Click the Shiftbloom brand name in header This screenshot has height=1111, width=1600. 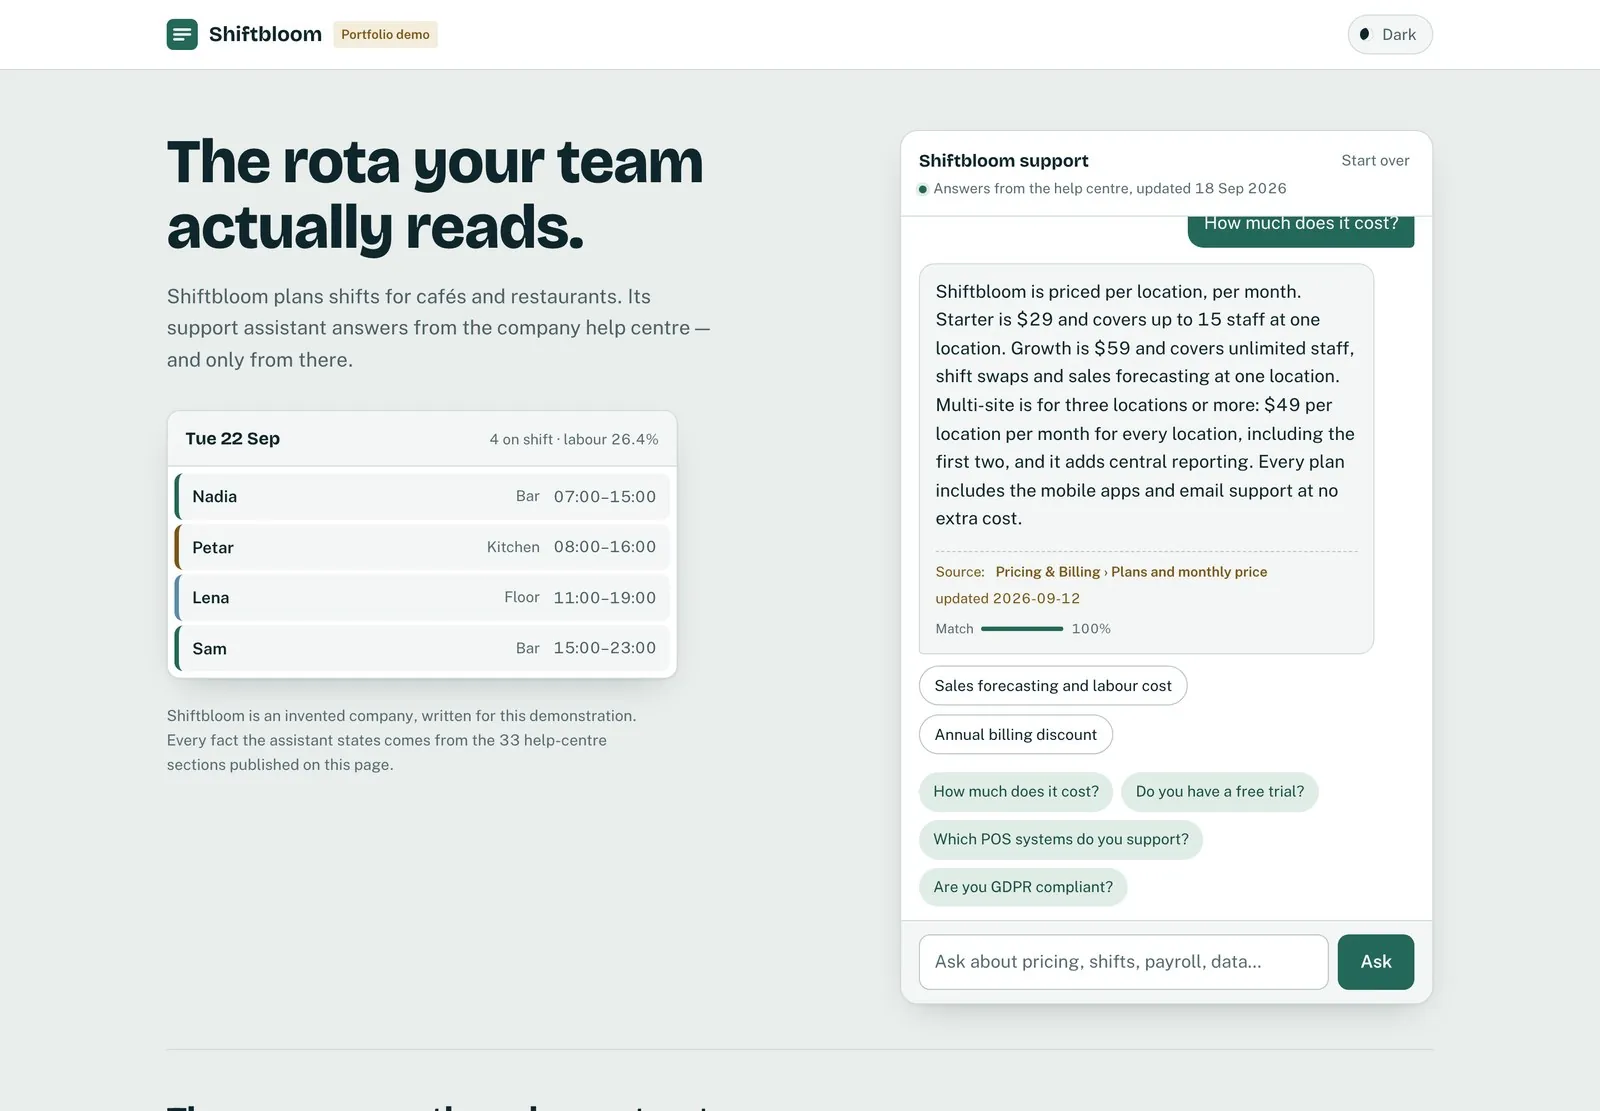pyautogui.click(x=265, y=34)
